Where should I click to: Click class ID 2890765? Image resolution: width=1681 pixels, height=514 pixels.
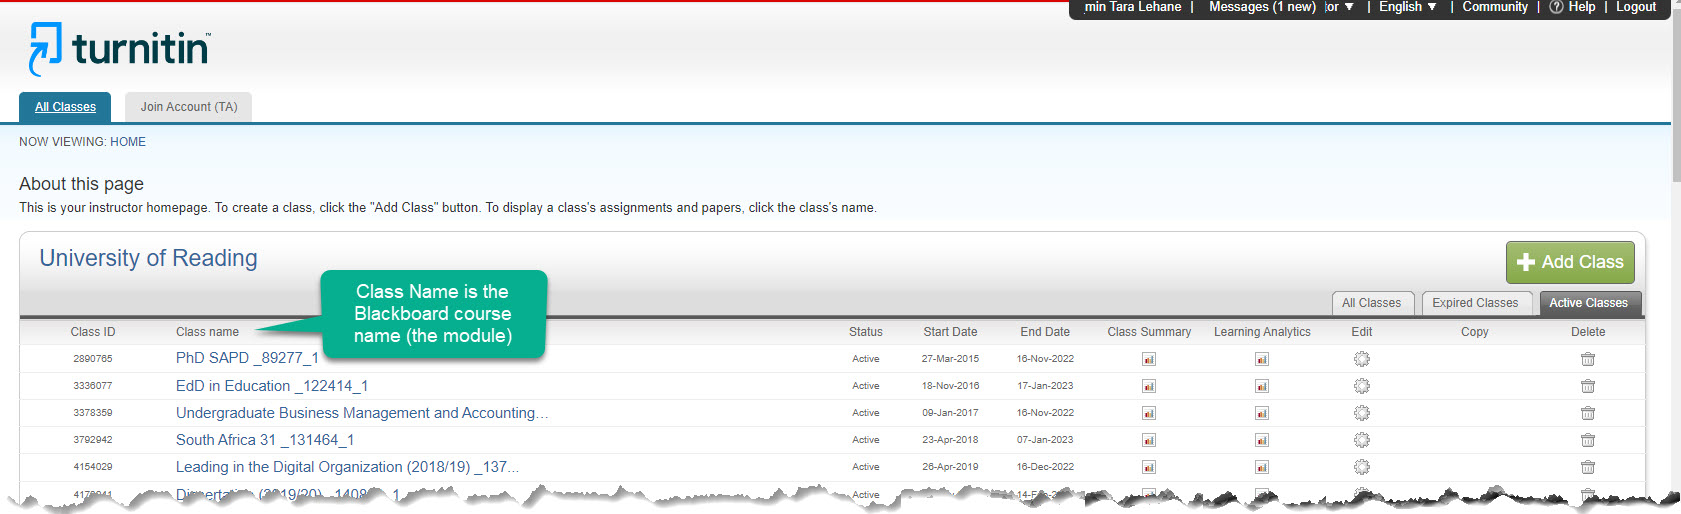coord(93,359)
